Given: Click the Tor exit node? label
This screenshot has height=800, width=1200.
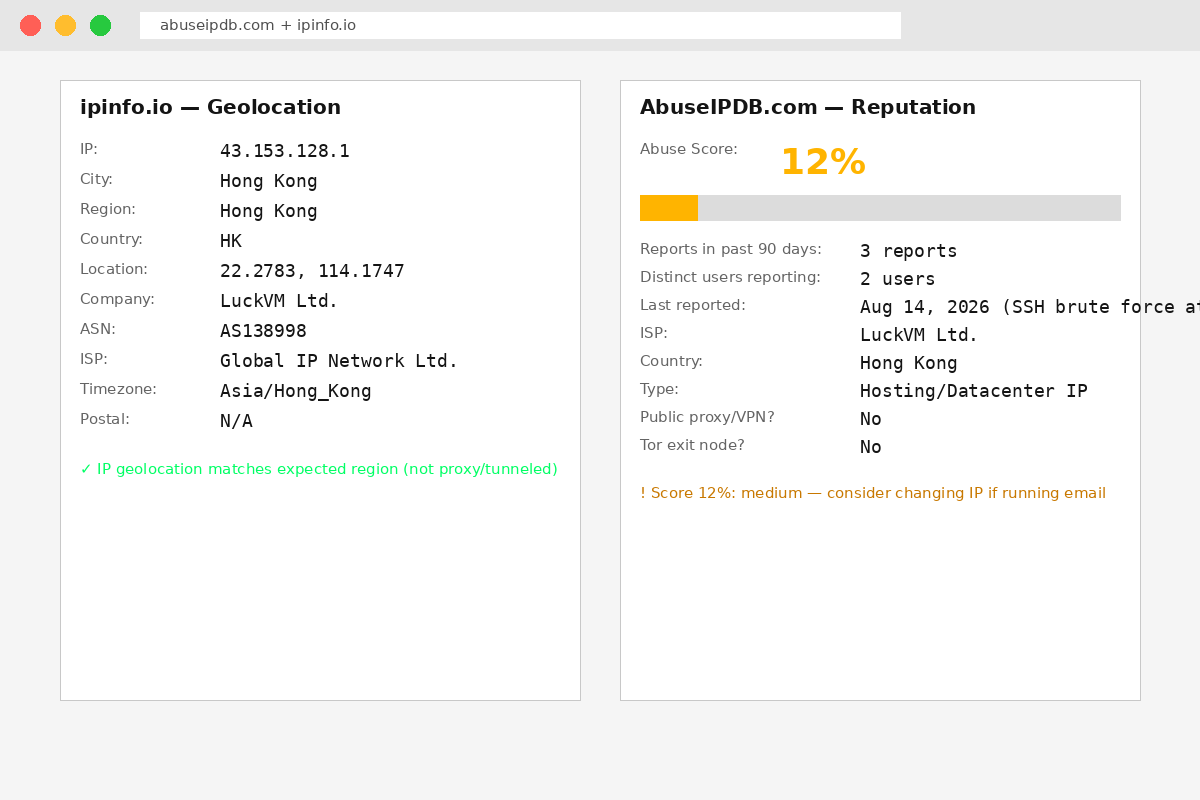Looking at the screenshot, I should coord(692,445).
